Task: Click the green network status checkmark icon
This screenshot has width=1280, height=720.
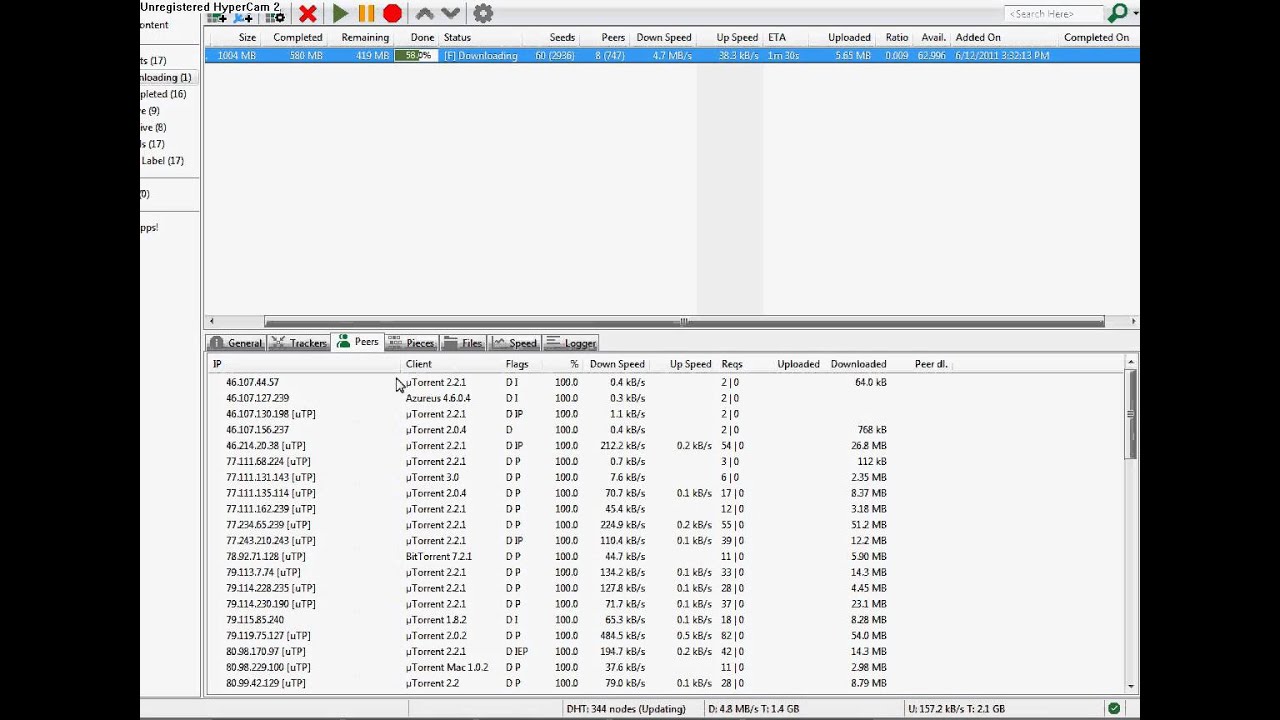Action: (1114, 708)
